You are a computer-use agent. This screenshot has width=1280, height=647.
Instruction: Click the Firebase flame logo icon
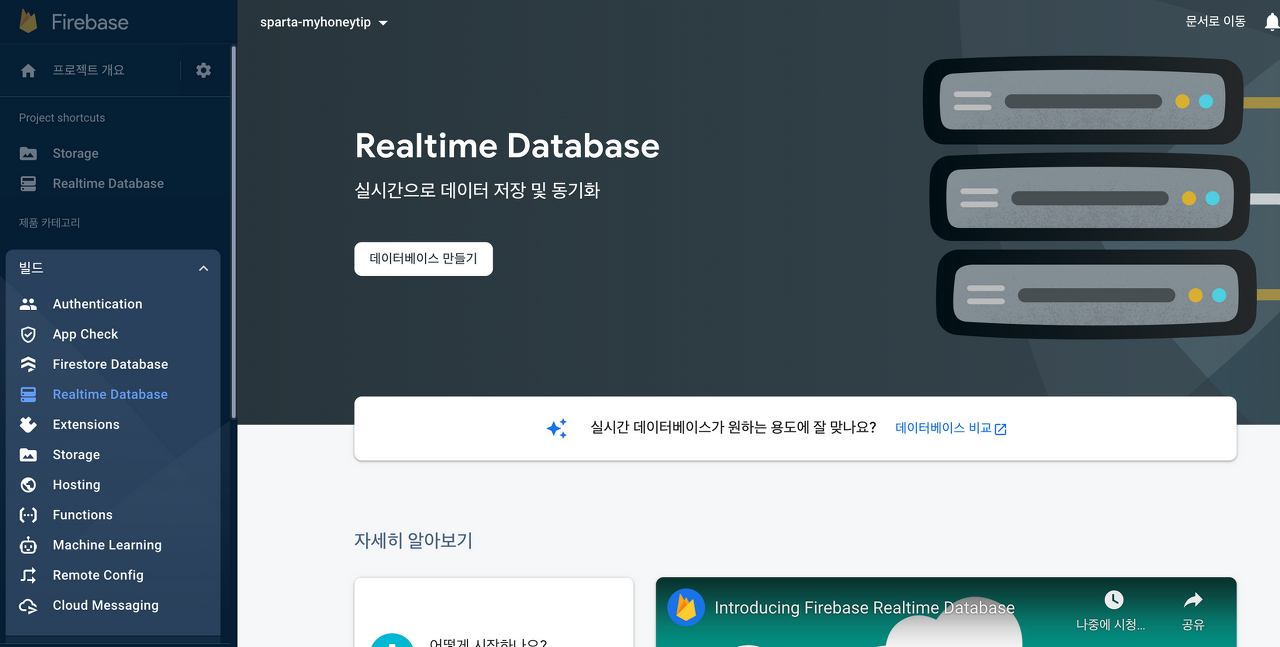pos(28,21)
